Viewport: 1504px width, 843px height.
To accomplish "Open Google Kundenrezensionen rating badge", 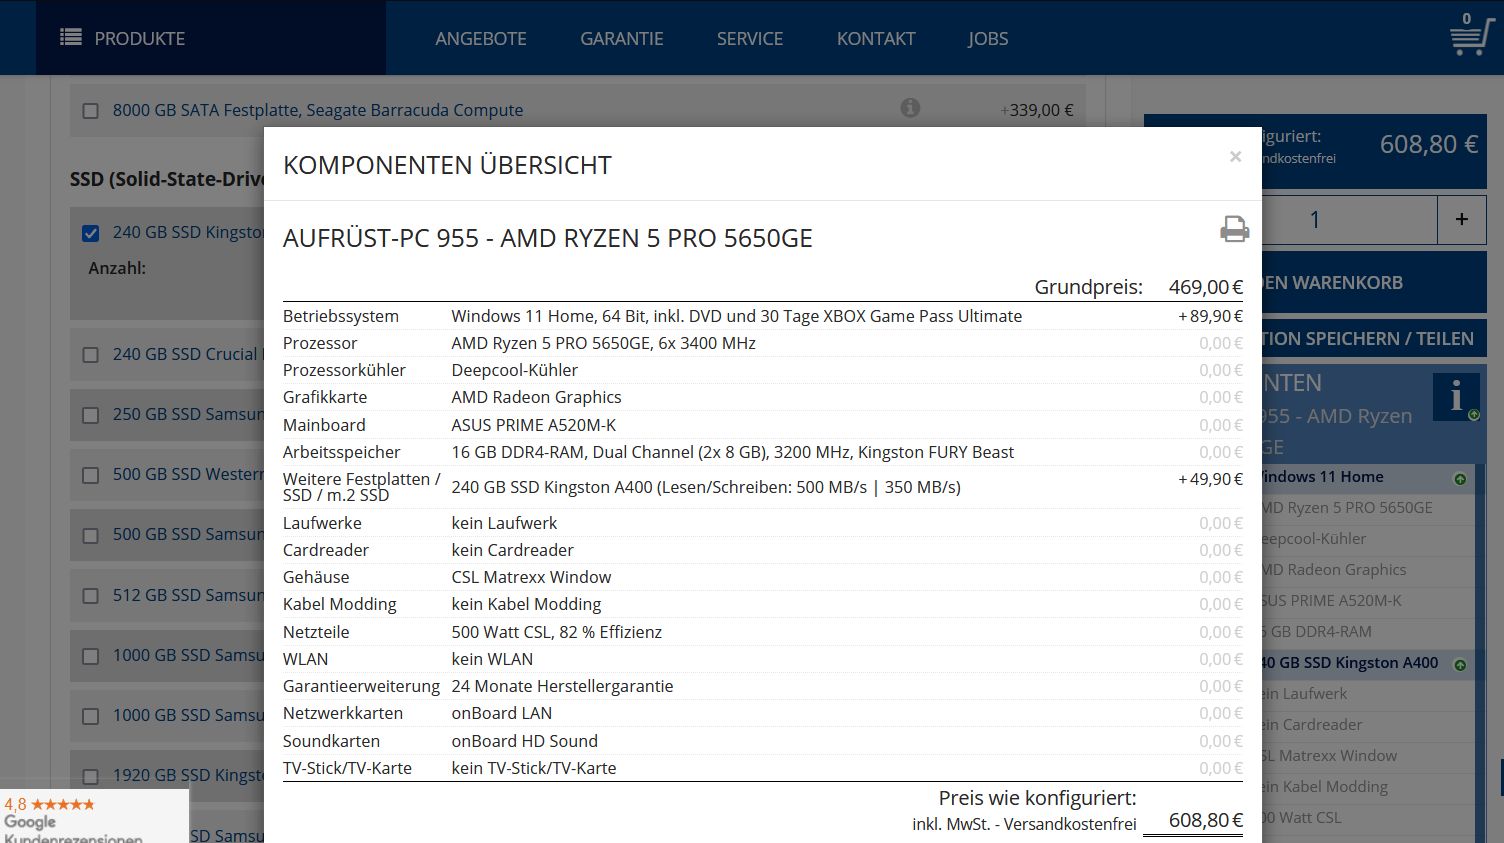I will (94, 816).
